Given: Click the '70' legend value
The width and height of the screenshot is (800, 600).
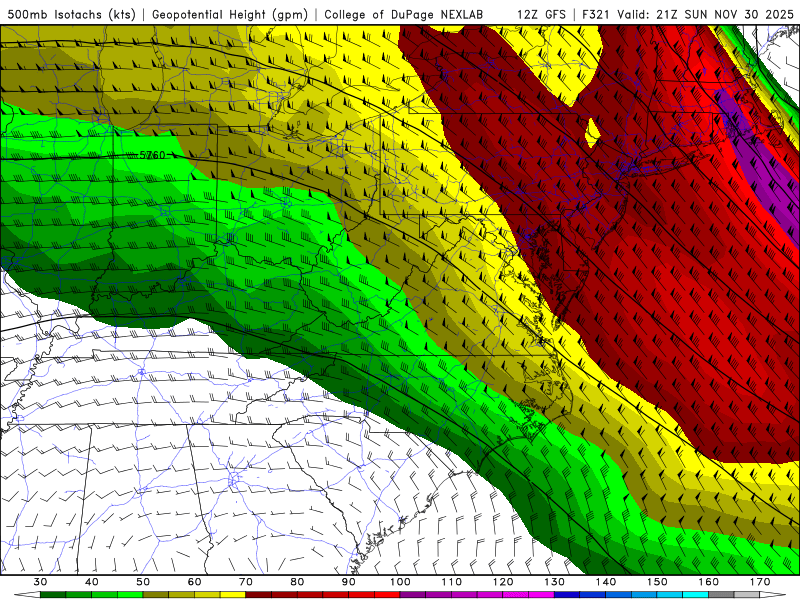Looking at the screenshot, I should click(246, 582).
